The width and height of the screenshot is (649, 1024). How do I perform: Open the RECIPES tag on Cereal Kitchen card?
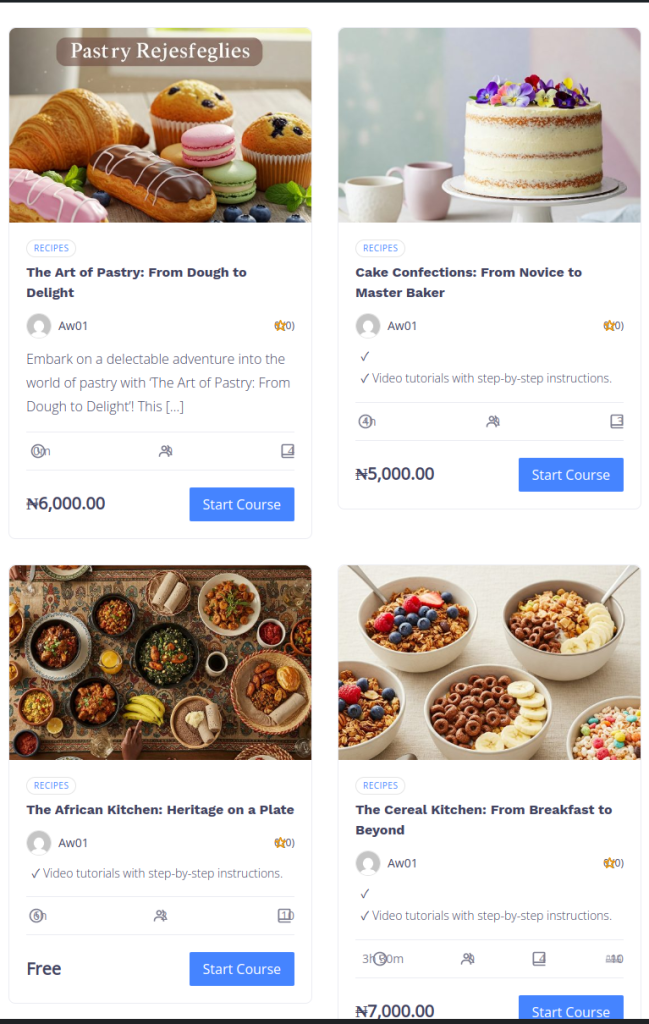pyautogui.click(x=380, y=786)
